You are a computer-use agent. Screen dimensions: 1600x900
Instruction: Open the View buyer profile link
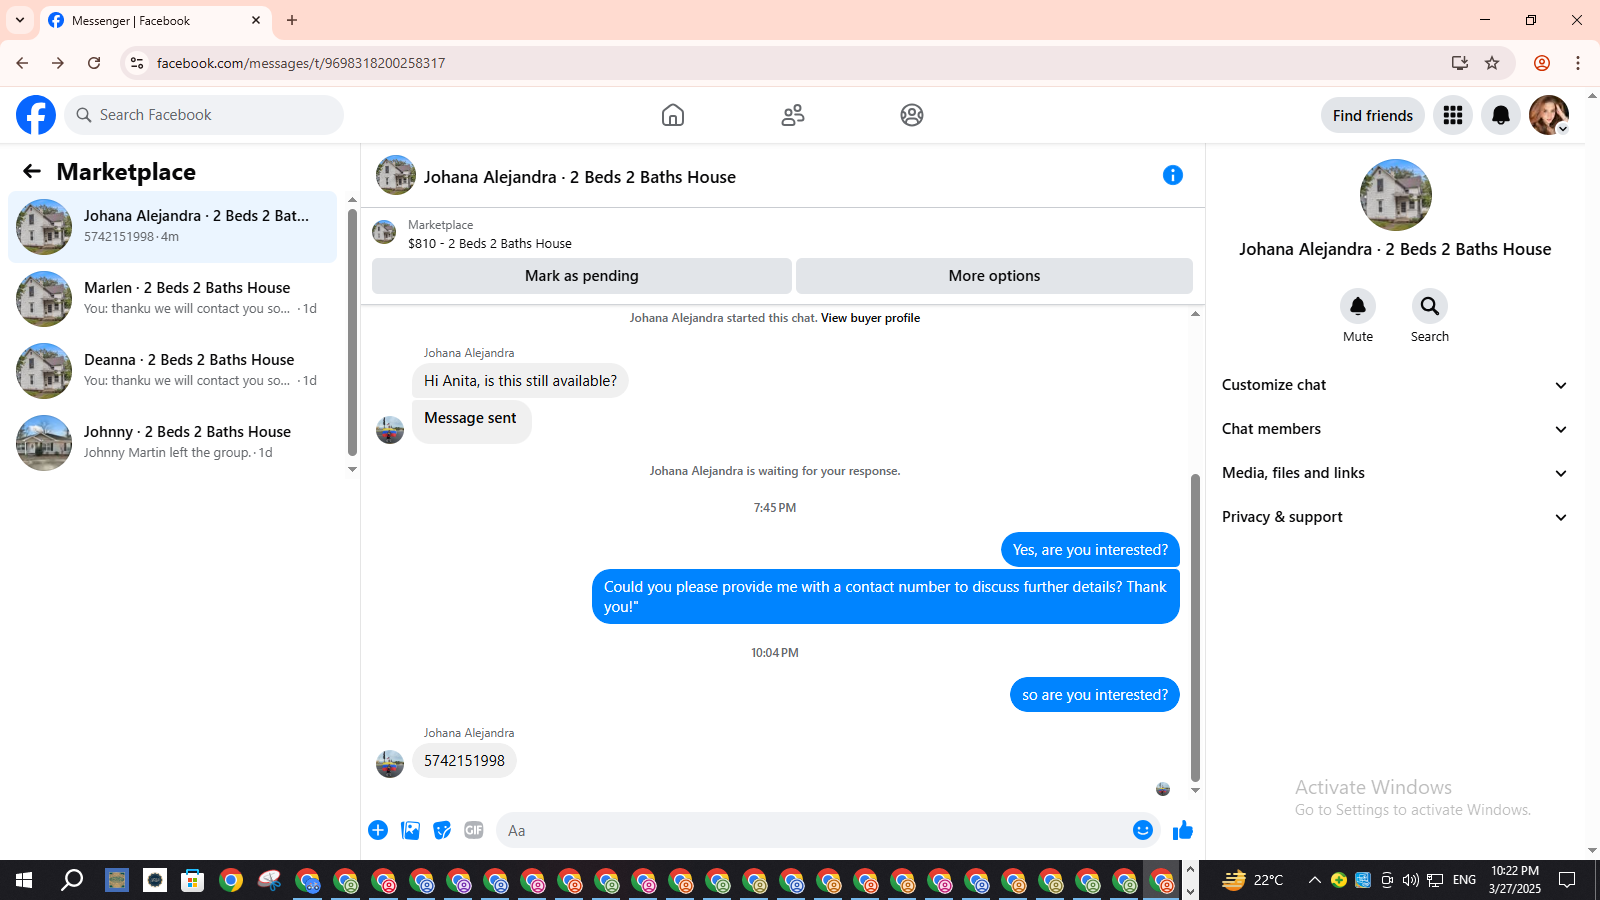pos(870,318)
